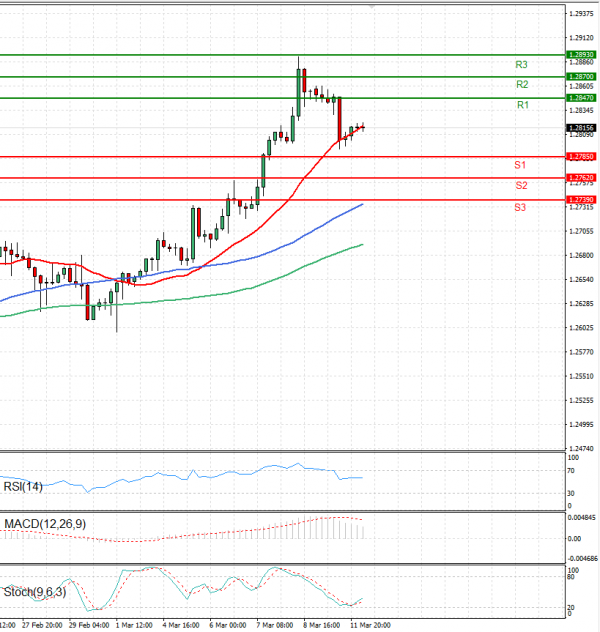Click the S2 support label
This screenshot has height=632, width=600.
(x=521, y=185)
